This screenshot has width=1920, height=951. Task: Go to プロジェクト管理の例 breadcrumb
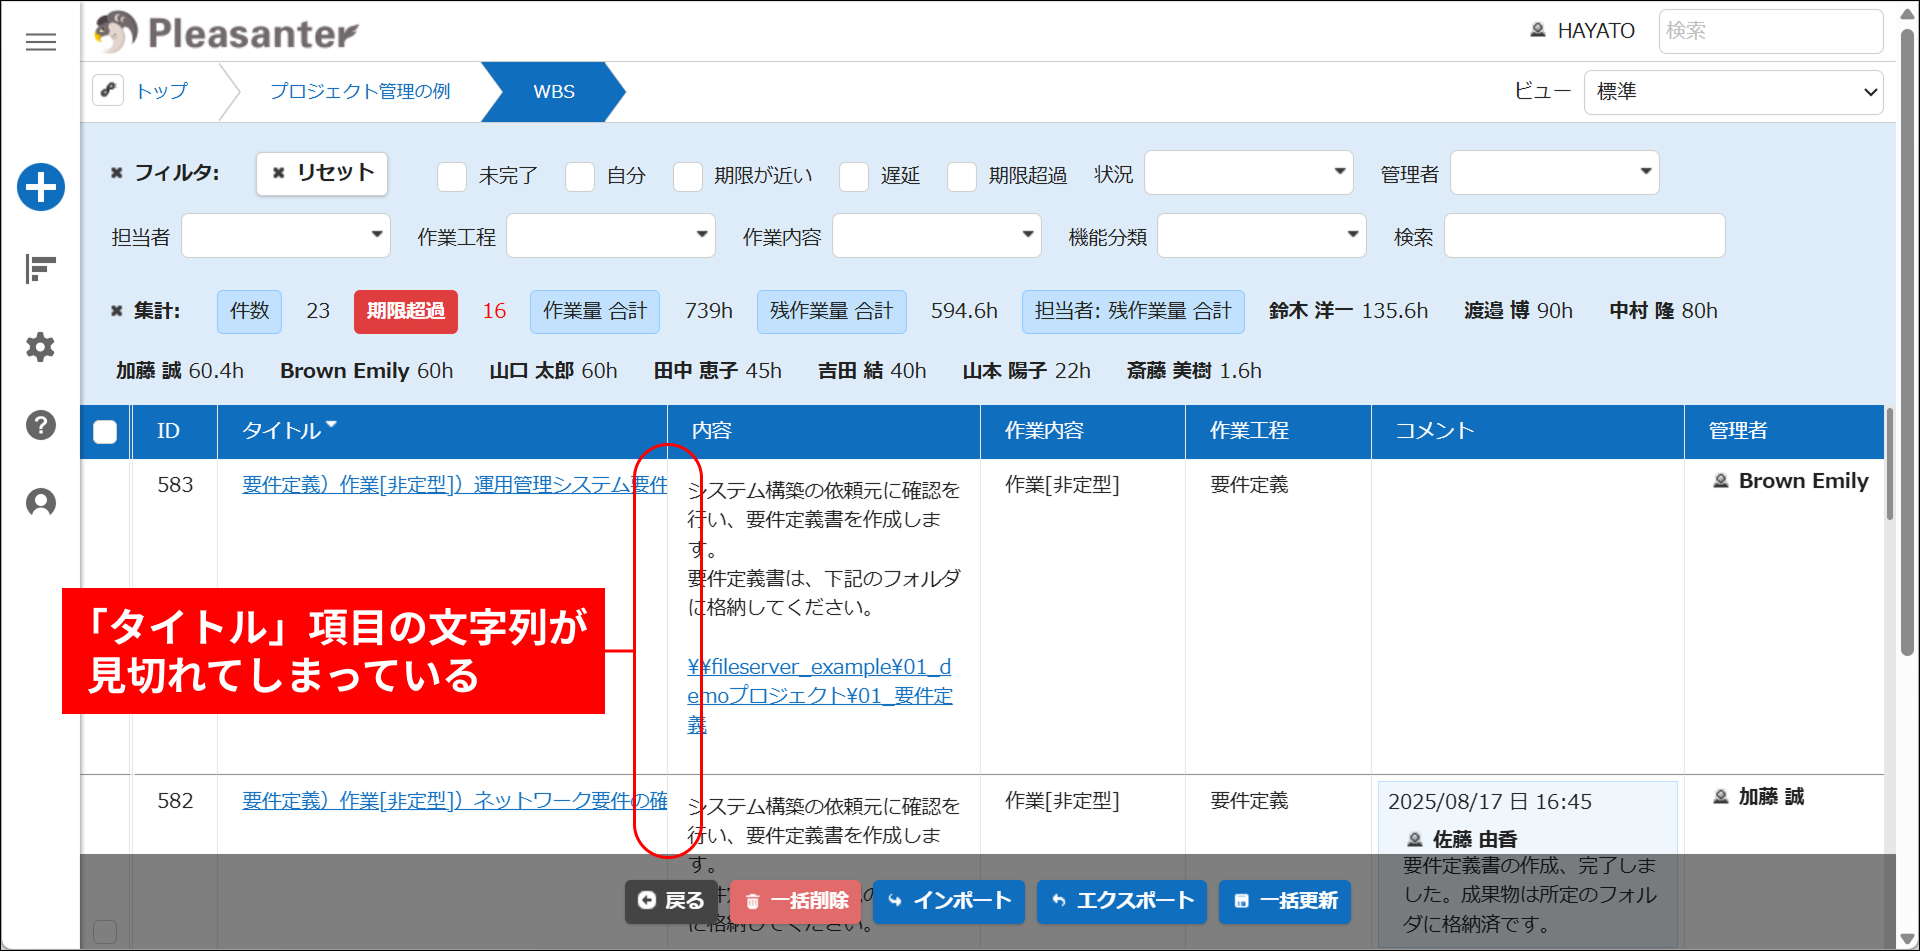click(360, 91)
